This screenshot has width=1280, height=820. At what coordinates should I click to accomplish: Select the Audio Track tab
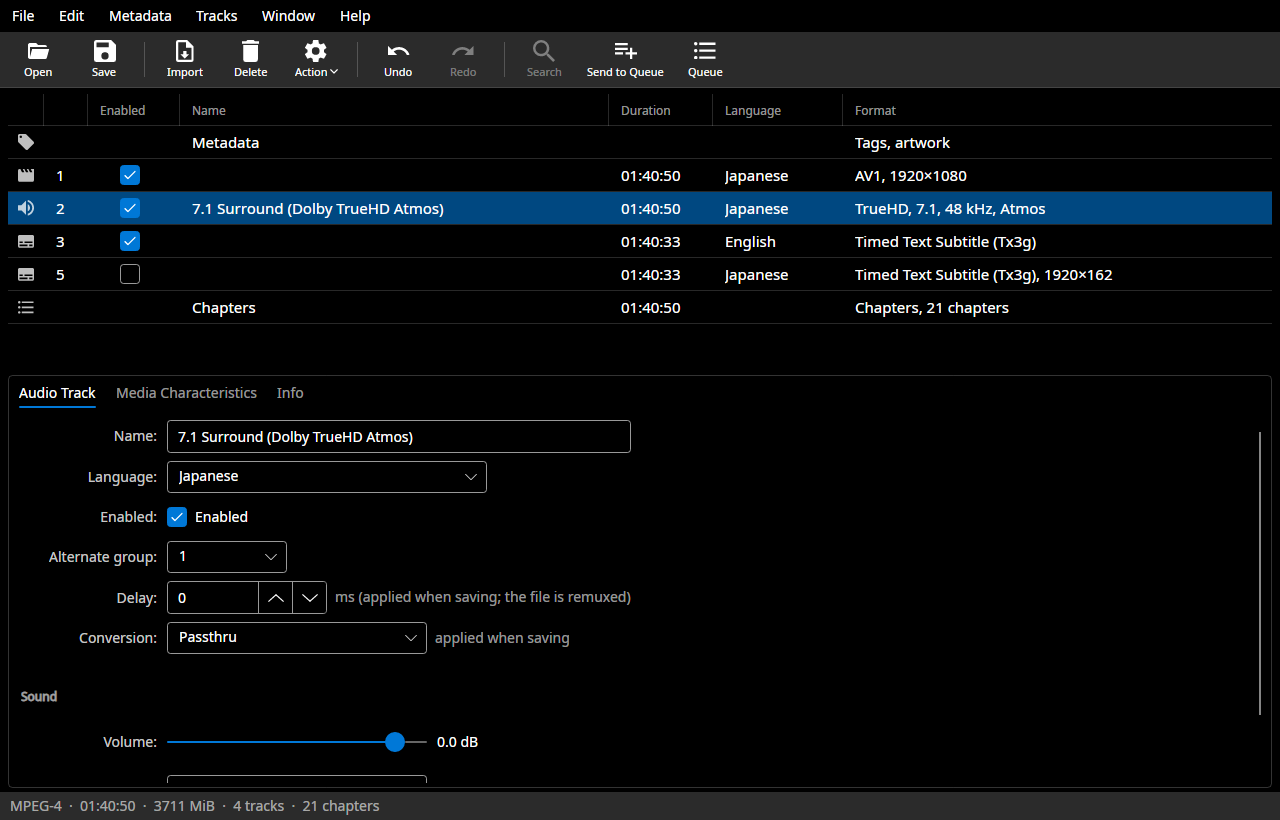57,393
